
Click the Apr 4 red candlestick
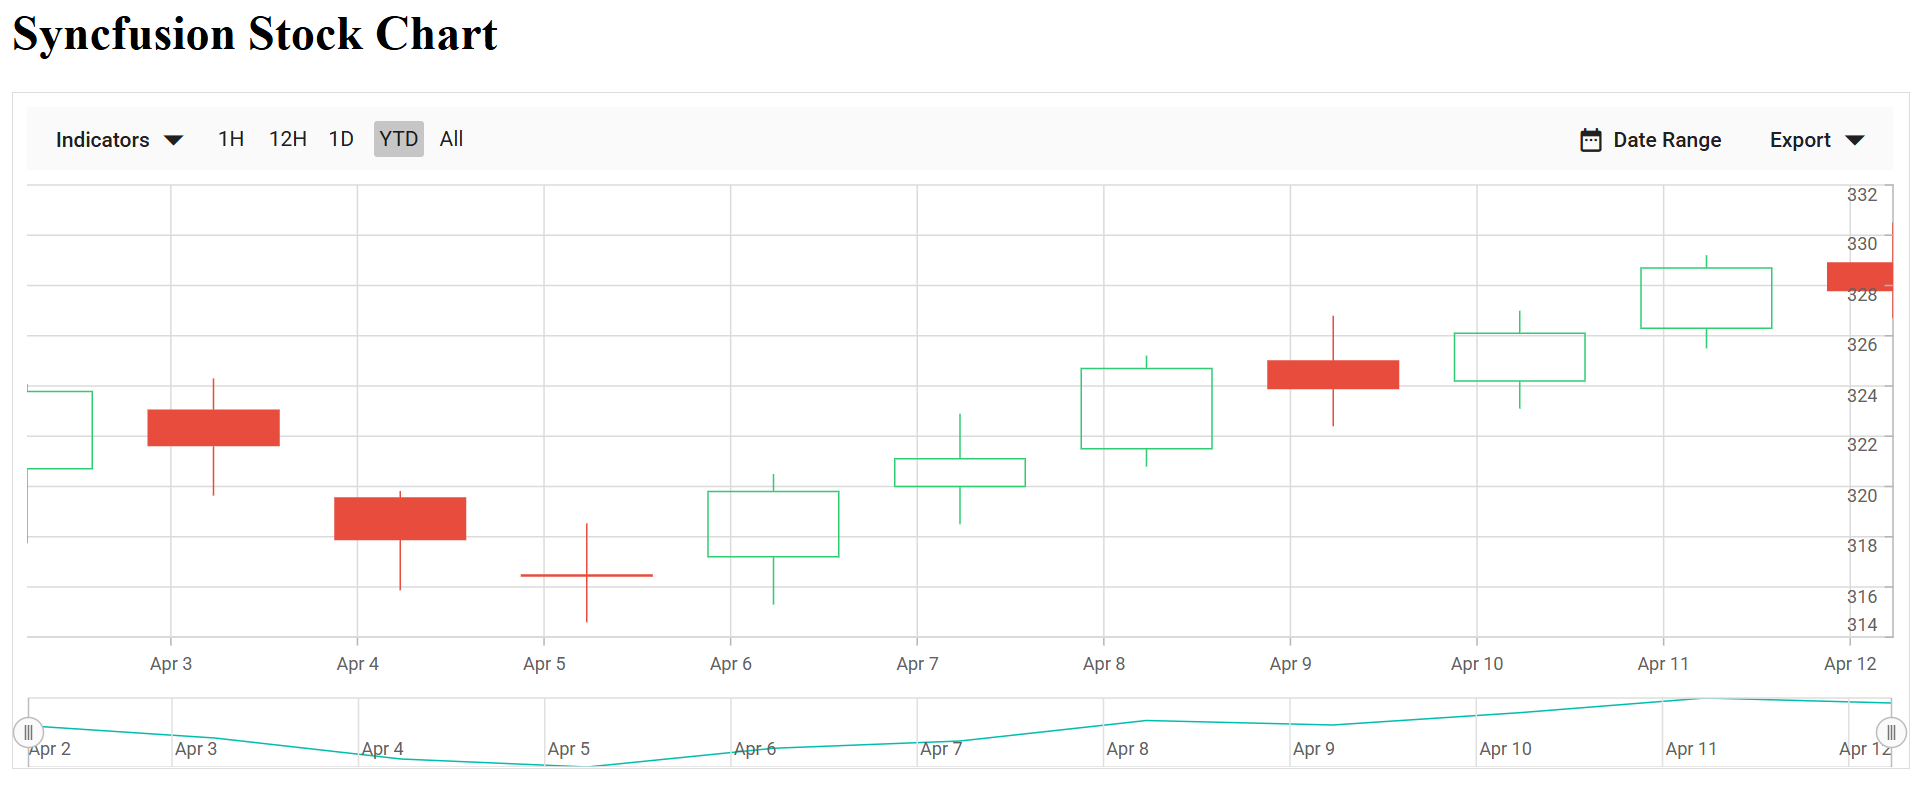coord(400,519)
